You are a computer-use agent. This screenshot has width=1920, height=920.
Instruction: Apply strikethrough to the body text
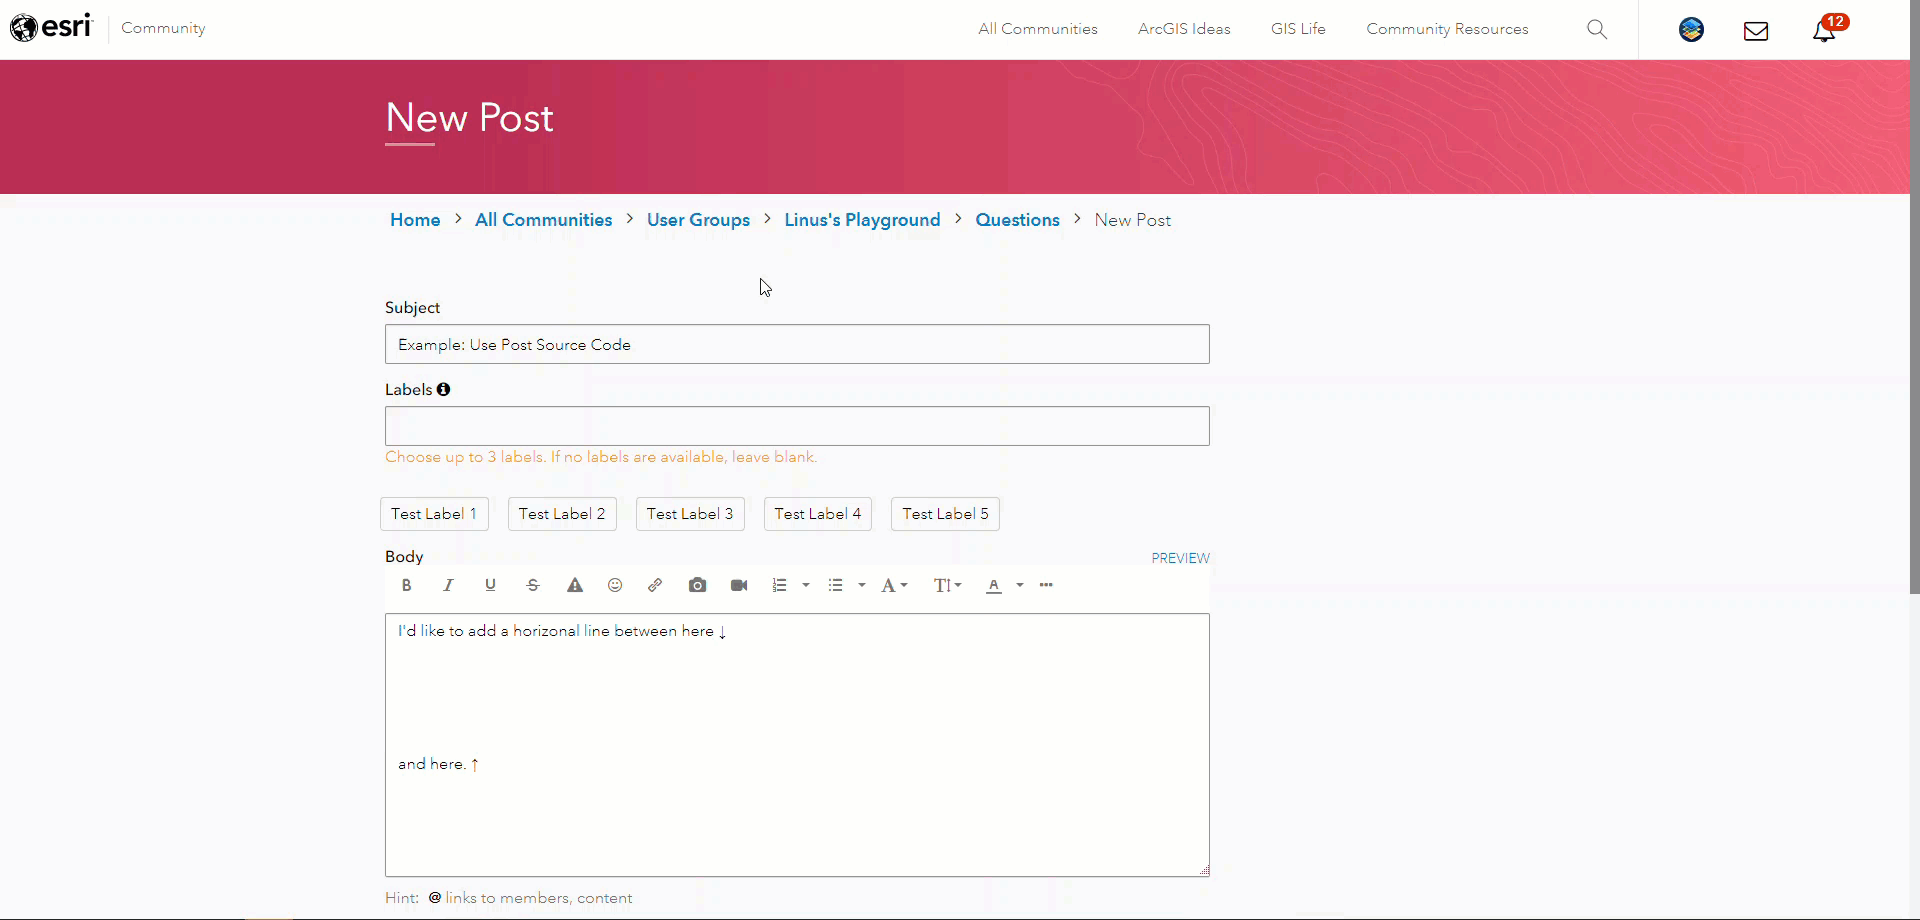pyautogui.click(x=533, y=585)
